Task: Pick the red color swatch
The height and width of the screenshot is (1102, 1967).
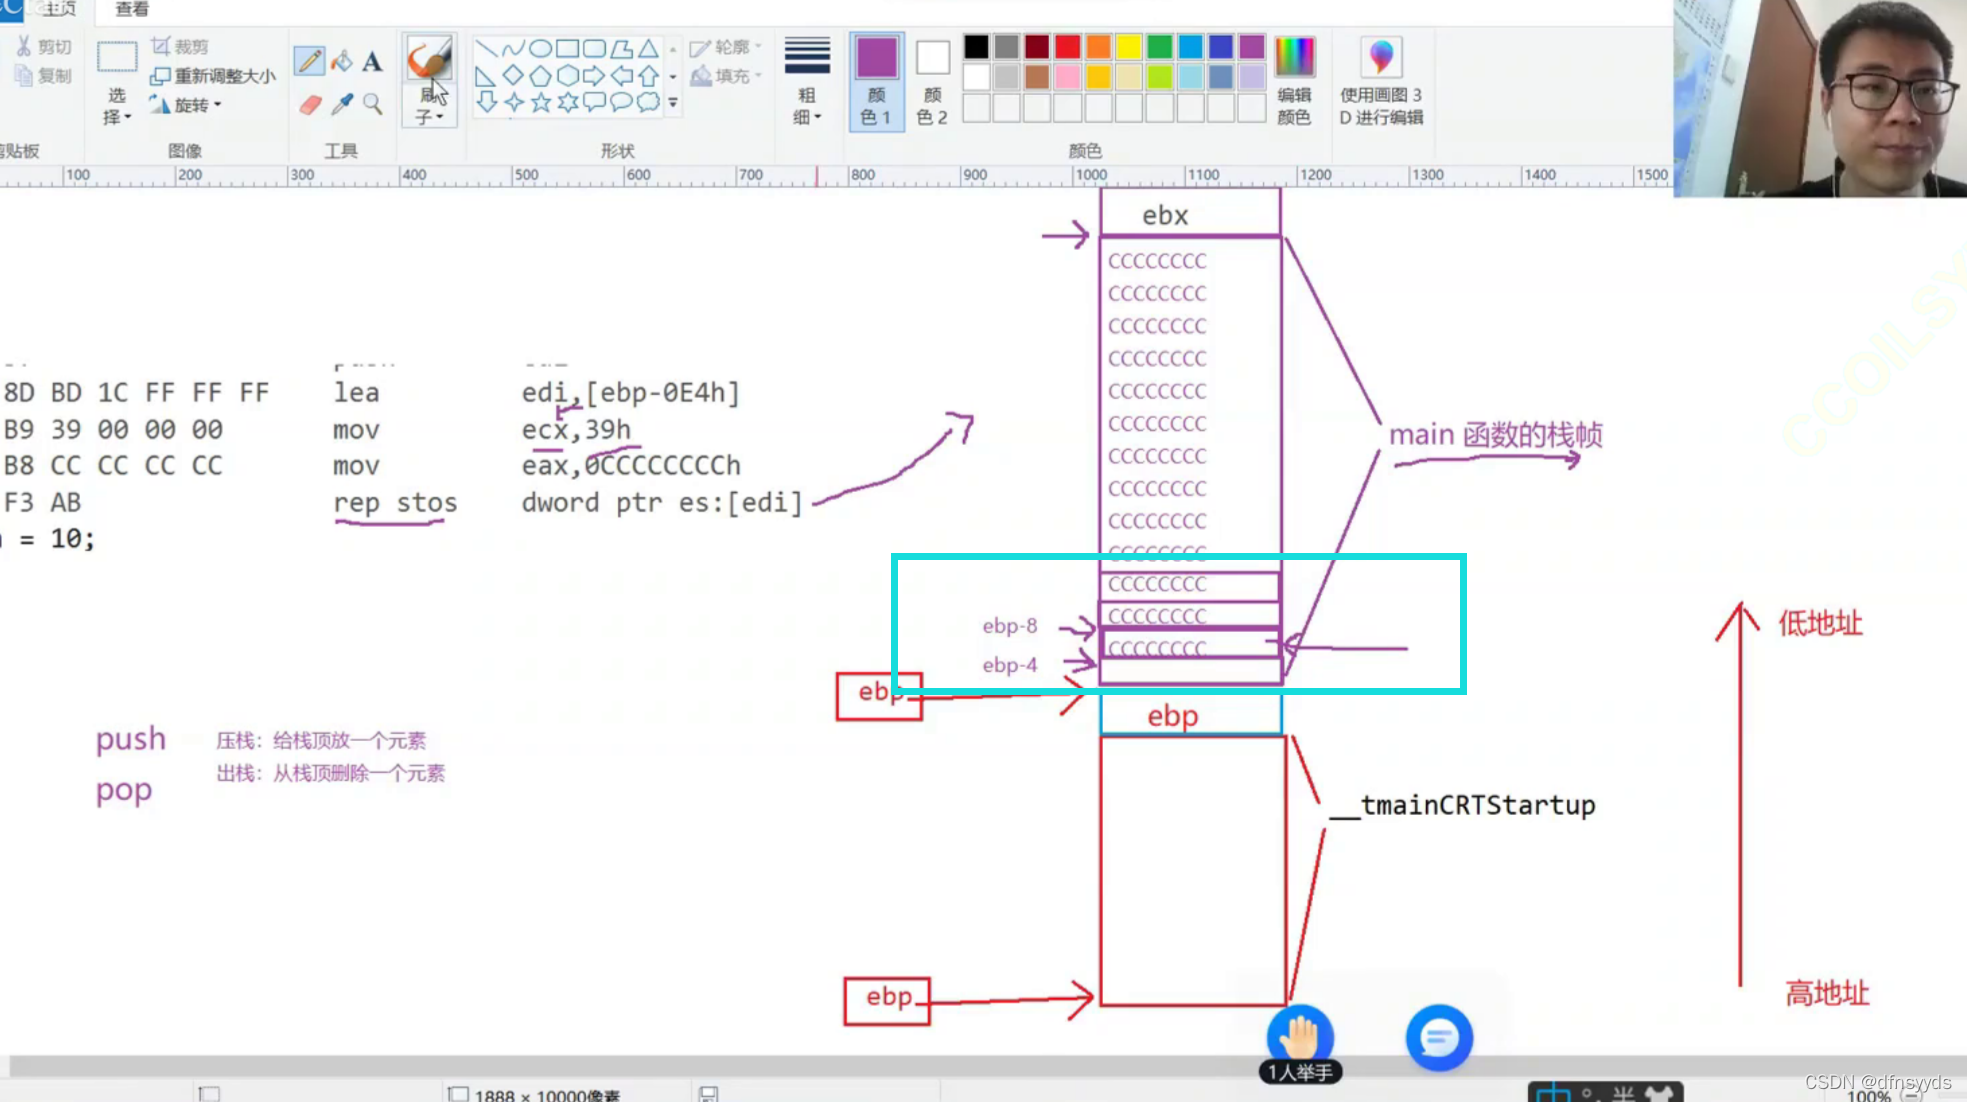Action: click(x=1067, y=47)
